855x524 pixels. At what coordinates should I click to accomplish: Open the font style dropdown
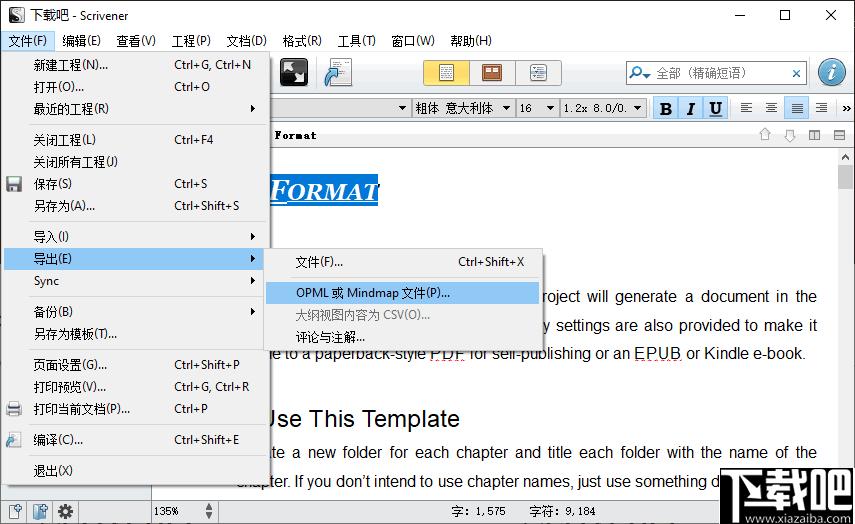[x=463, y=108]
